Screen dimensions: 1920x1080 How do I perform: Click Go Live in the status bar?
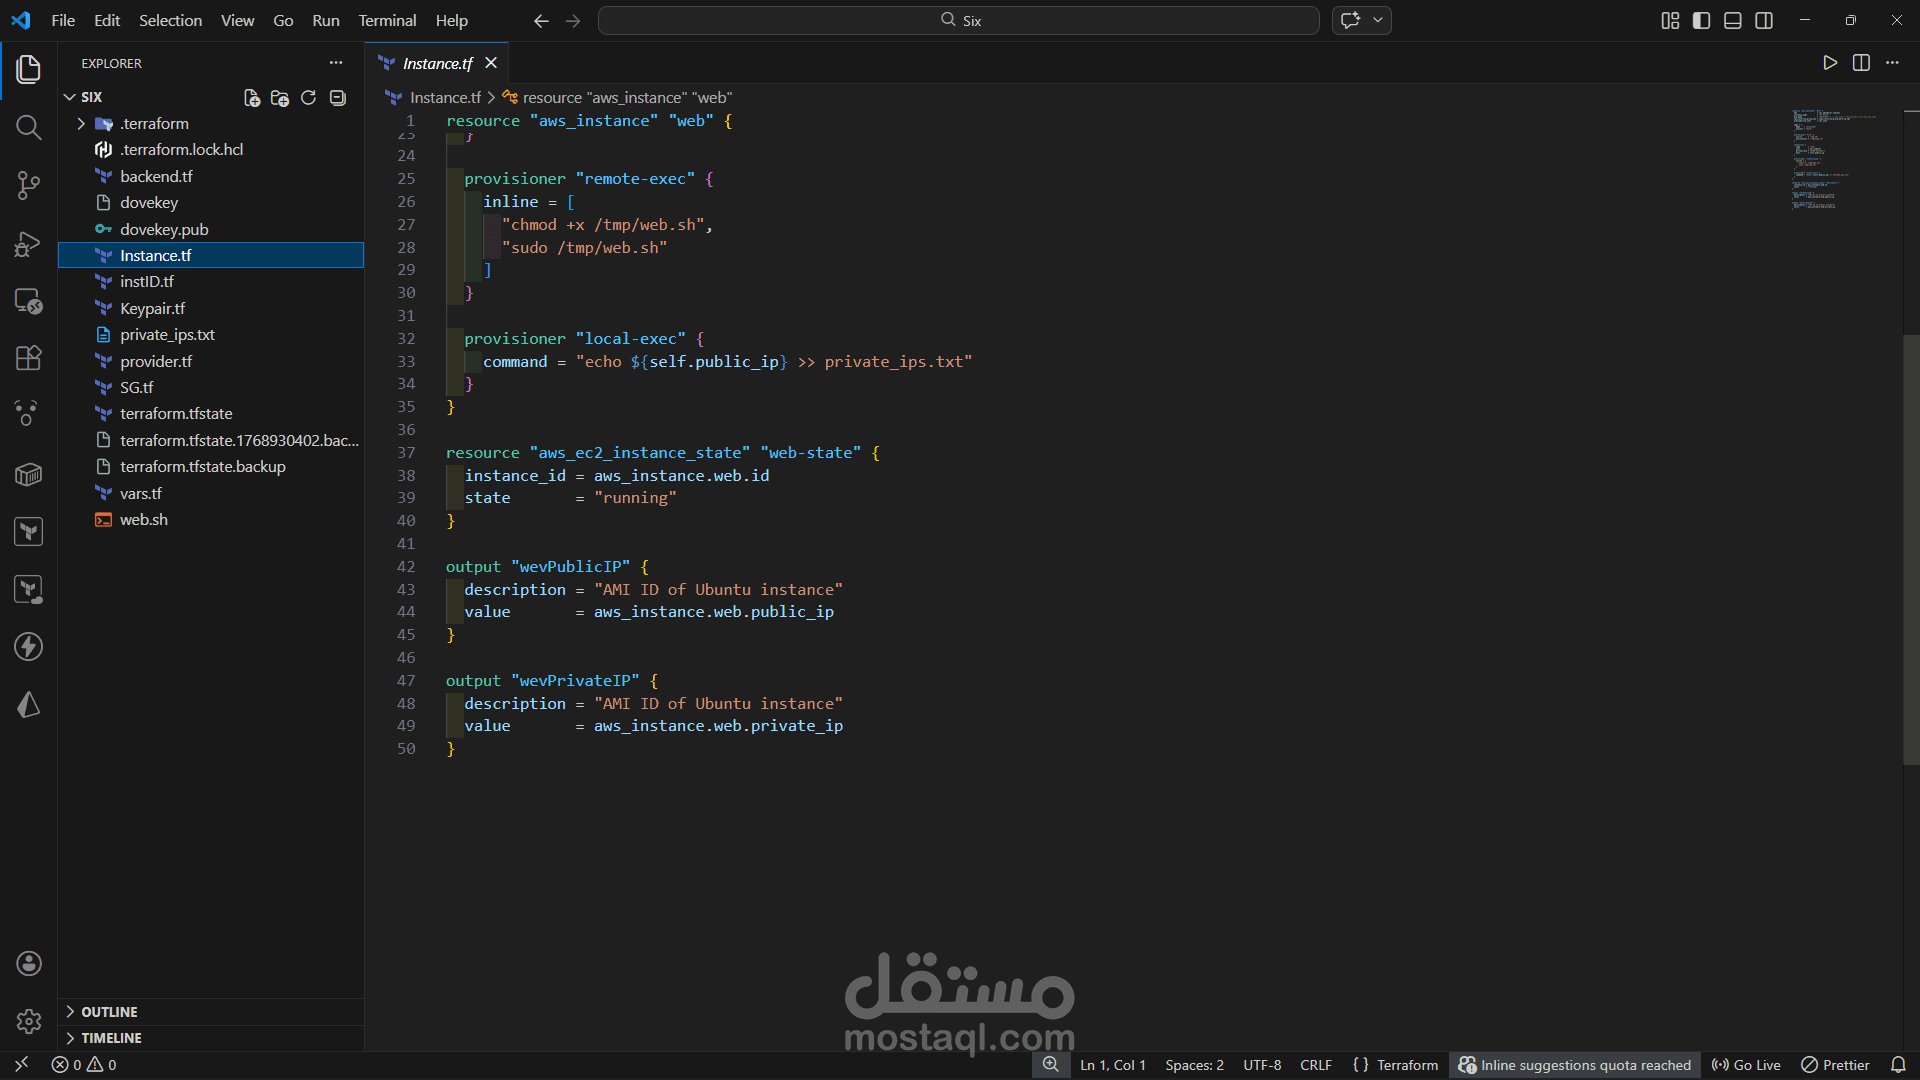[x=1746, y=1065]
